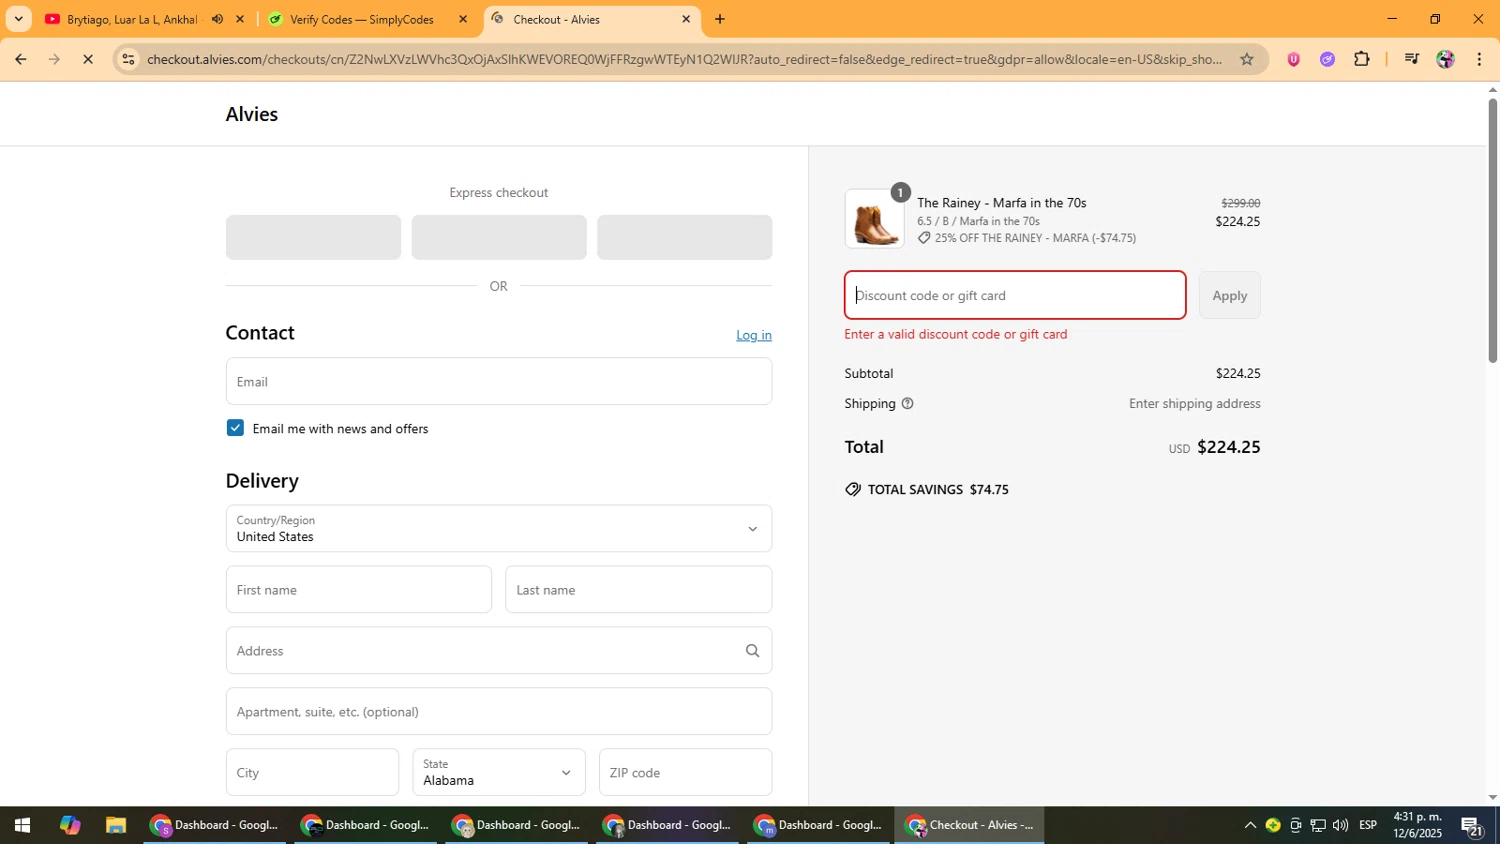Viewport: 1500px width, 844px height.
Task: View site information icon in address bar
Action: [x=128, y=59]
